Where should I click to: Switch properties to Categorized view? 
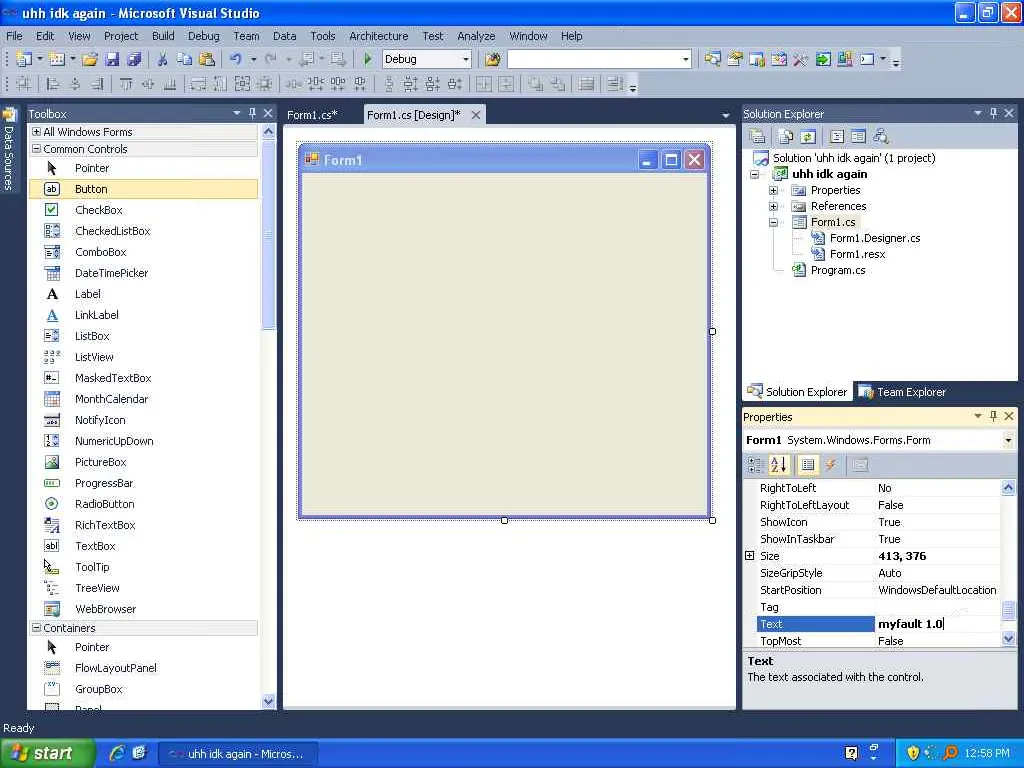point(756,465)
